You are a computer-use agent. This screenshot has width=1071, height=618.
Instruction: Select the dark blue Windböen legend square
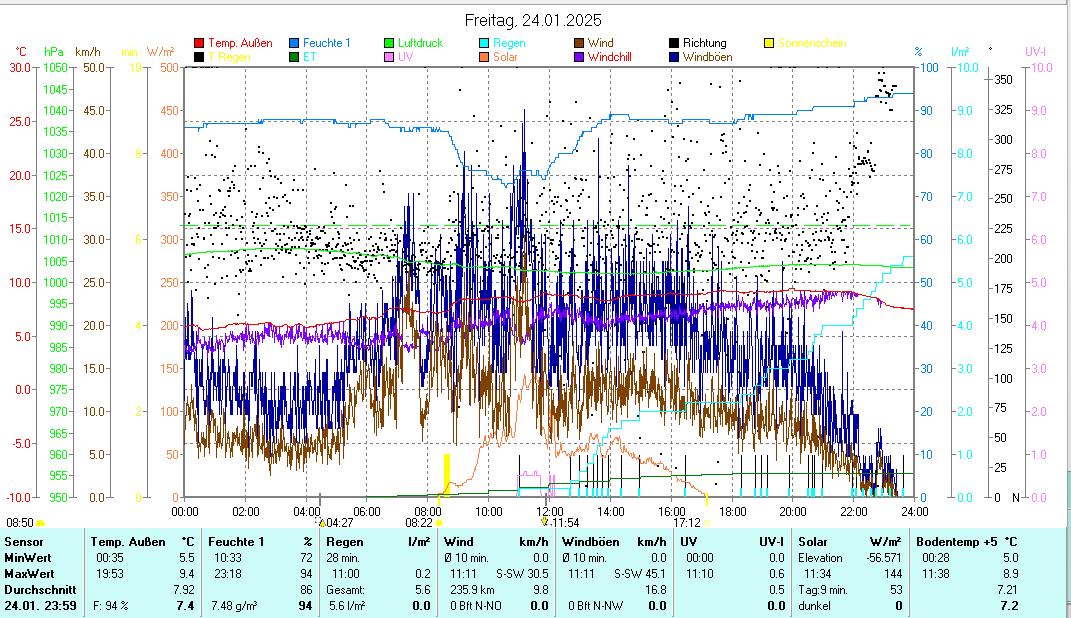coord(674,57)
